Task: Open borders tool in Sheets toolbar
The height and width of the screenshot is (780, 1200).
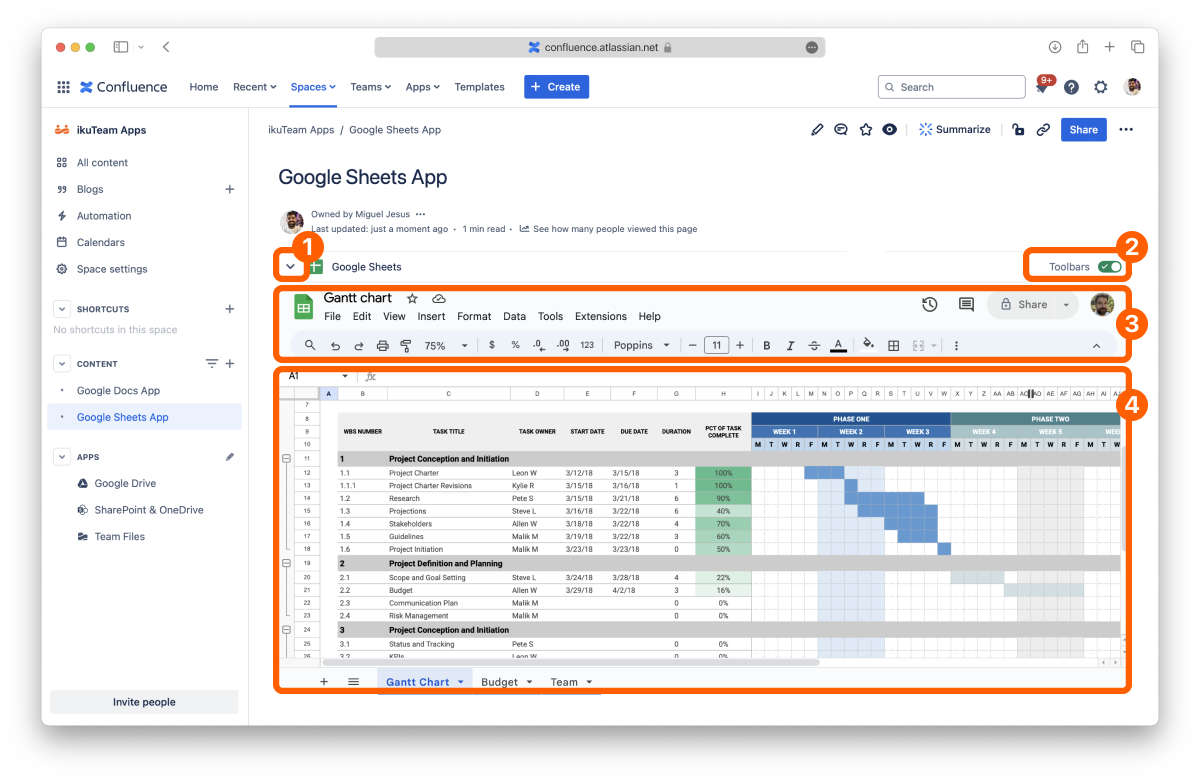Action: (893, 346)
